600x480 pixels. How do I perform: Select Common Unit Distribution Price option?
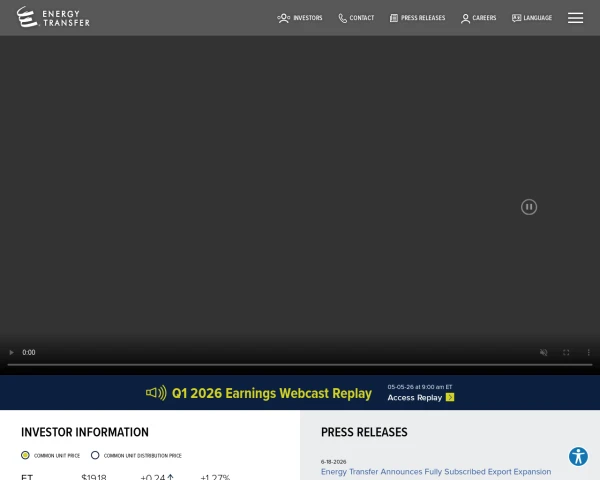click(136, 456)
